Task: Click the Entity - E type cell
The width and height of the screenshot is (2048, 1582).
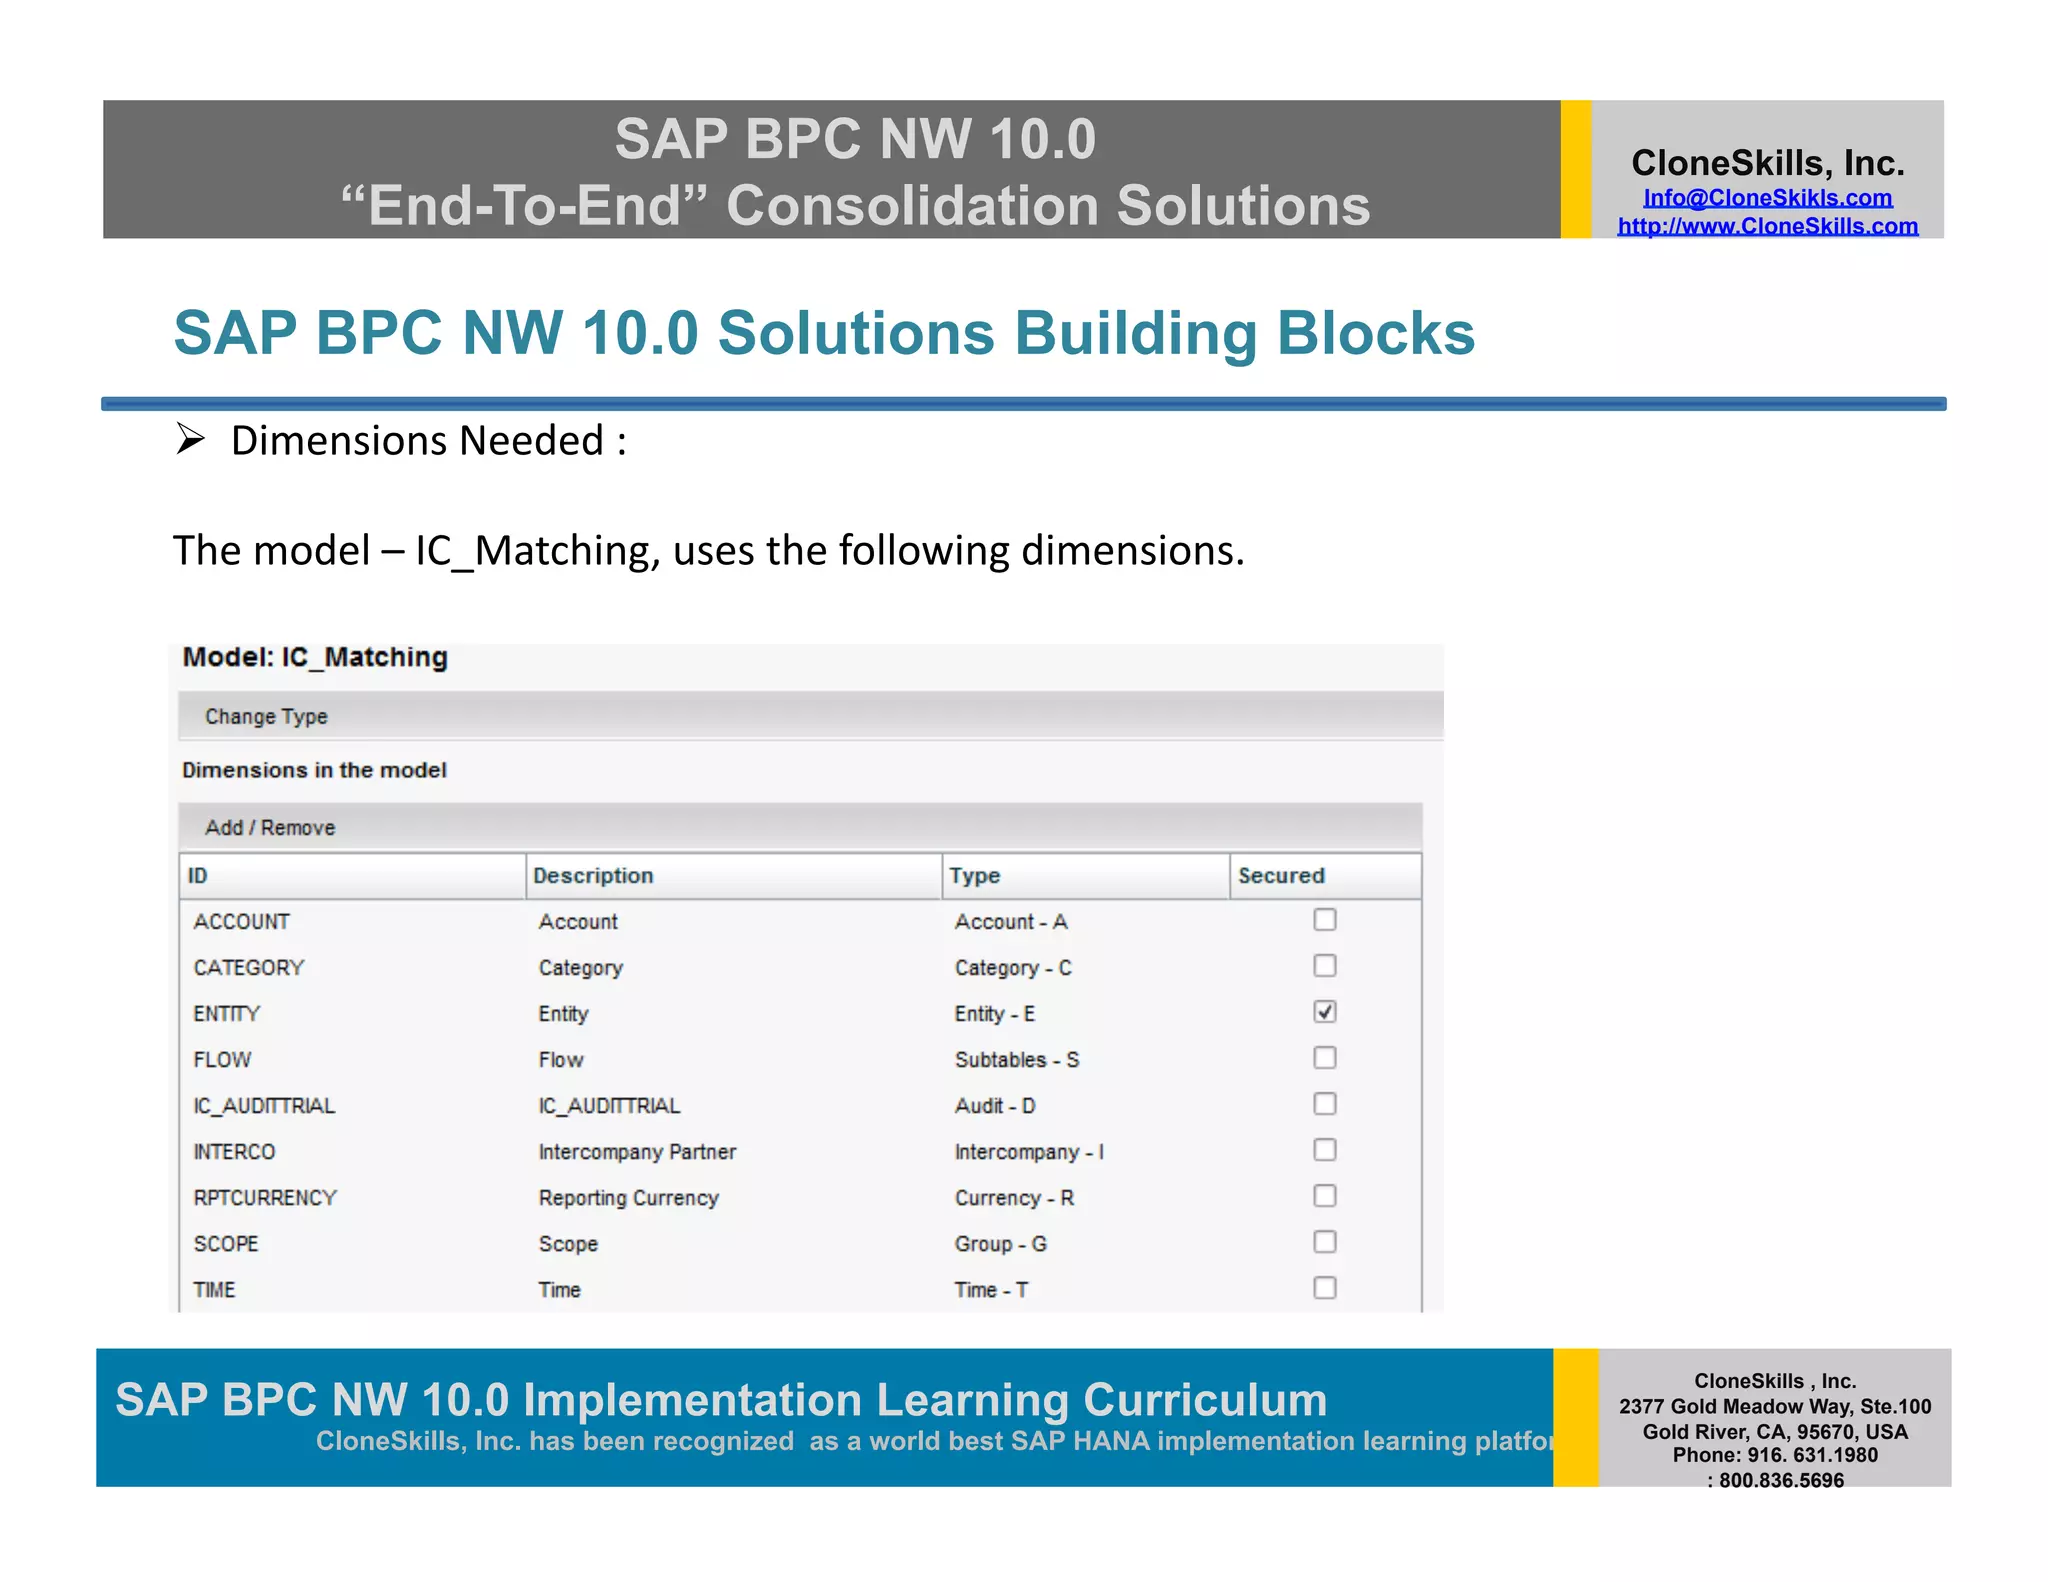Action: pyautogui.click(x=995, y=1014)
